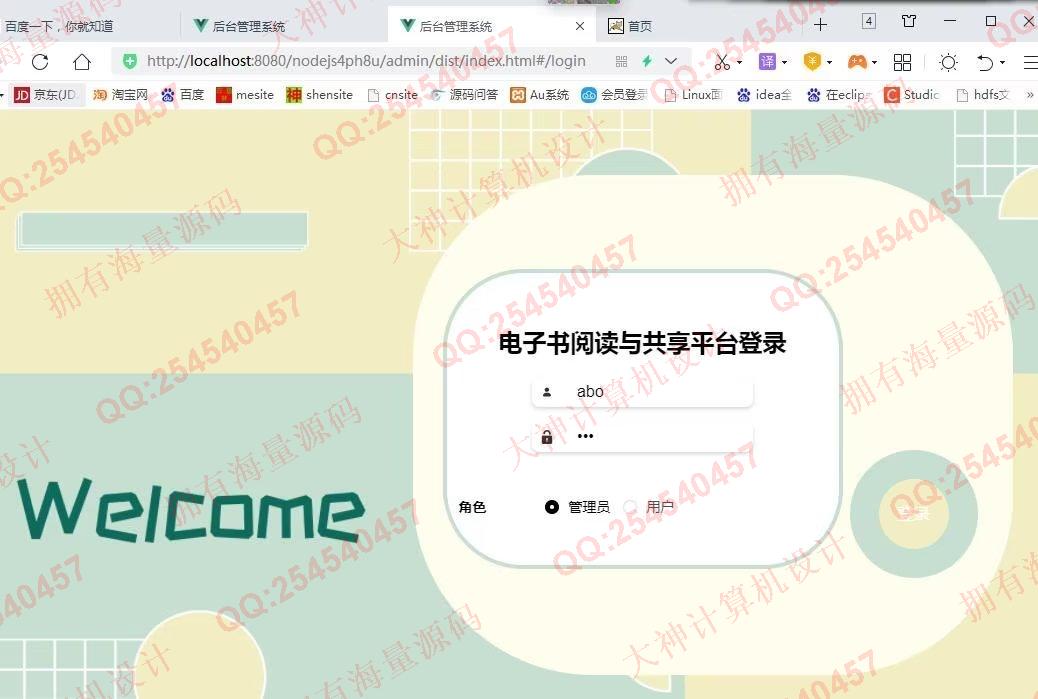Select the 用户 role radio button
This screenshot has width=1038, height=699.
[630, 507]
